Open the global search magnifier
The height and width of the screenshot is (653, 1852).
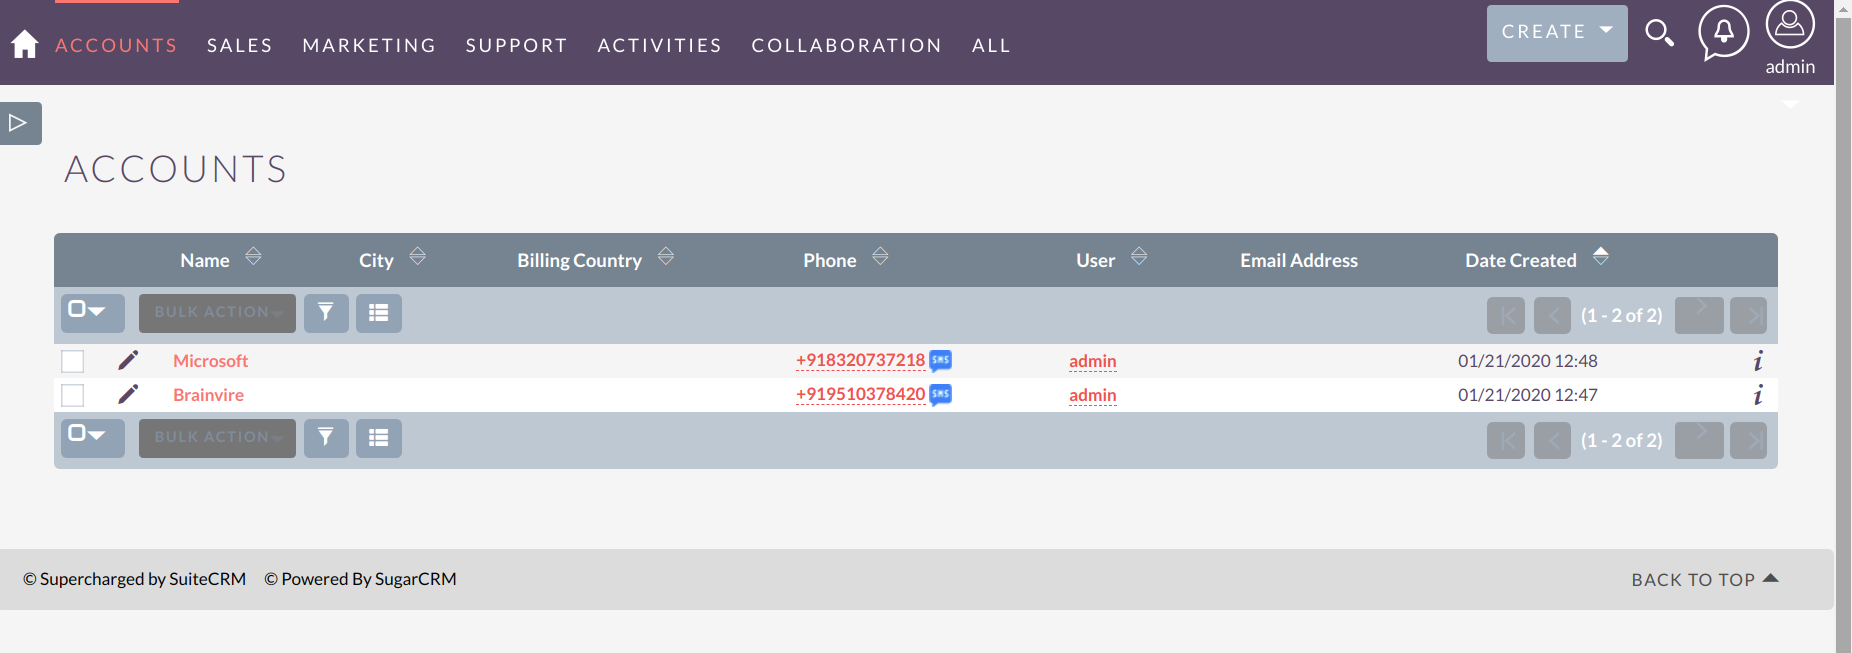coord(1659,33)
